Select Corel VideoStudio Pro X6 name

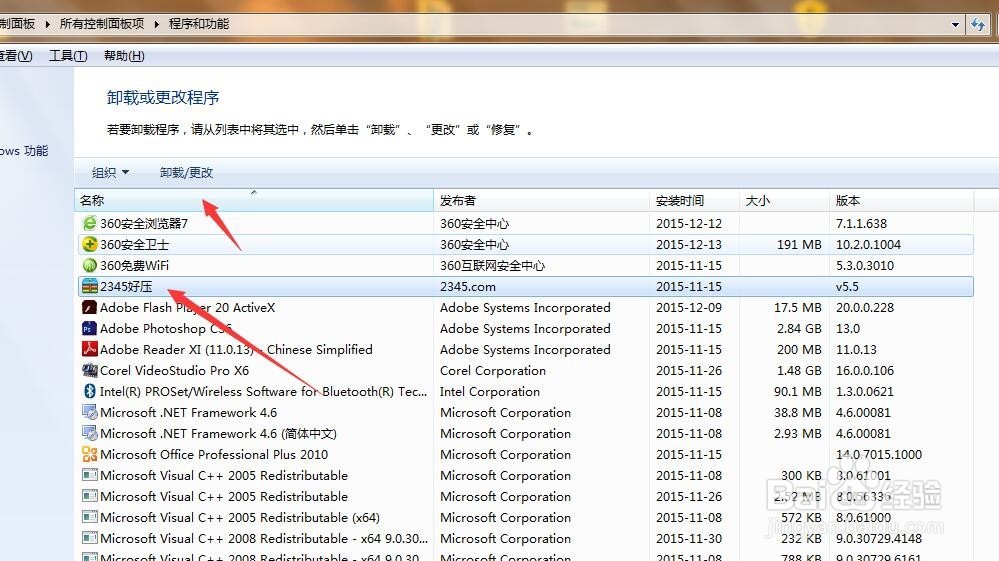point(175,371)
